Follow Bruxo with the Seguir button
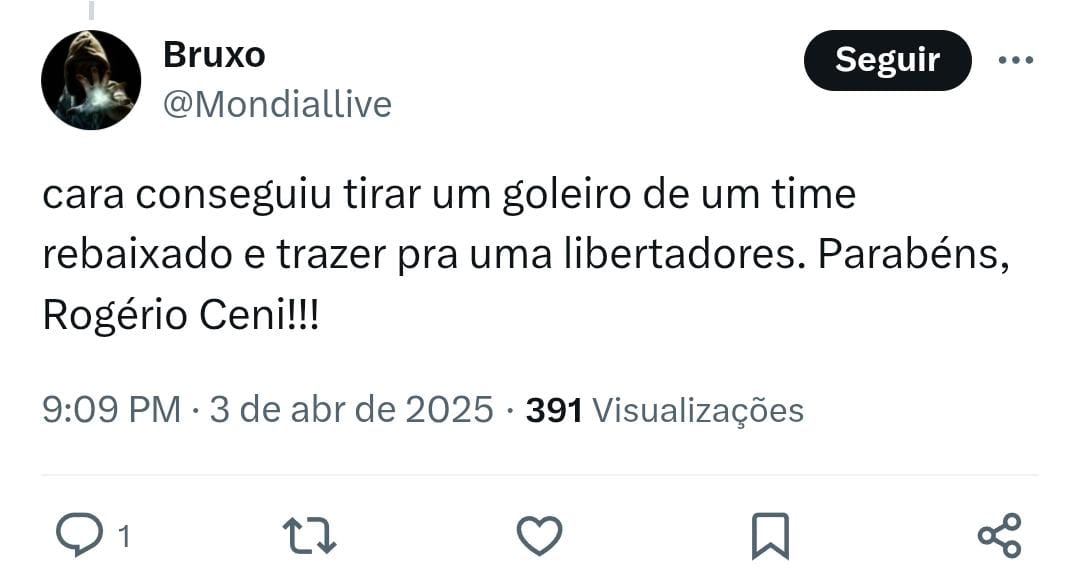This screenshot has height=579, width=1080. (887, 60)
